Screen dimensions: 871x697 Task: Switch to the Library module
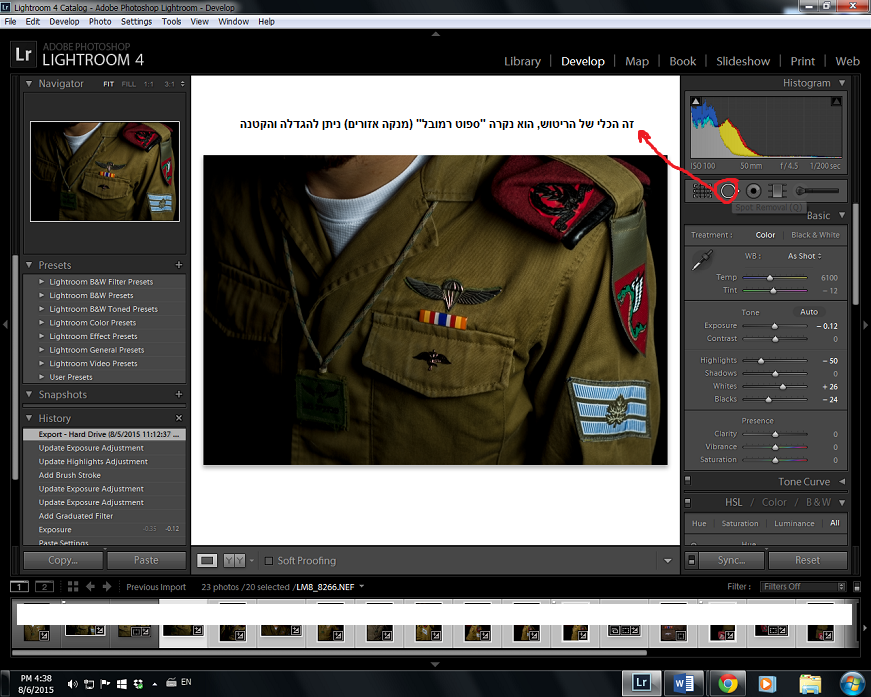522,61
